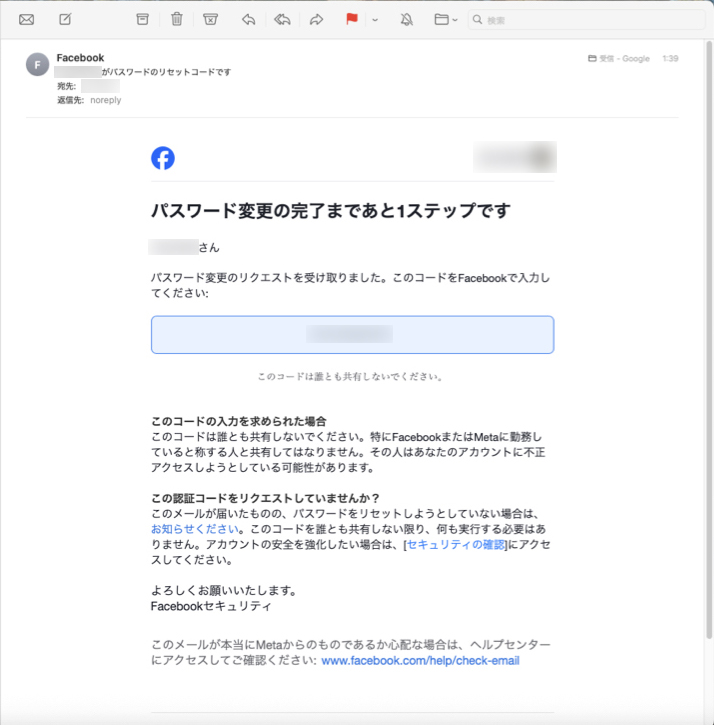Viewport: 714px width, 725px height.
Task: Open flag color dropdown arrow
Action: click(375, 20)
